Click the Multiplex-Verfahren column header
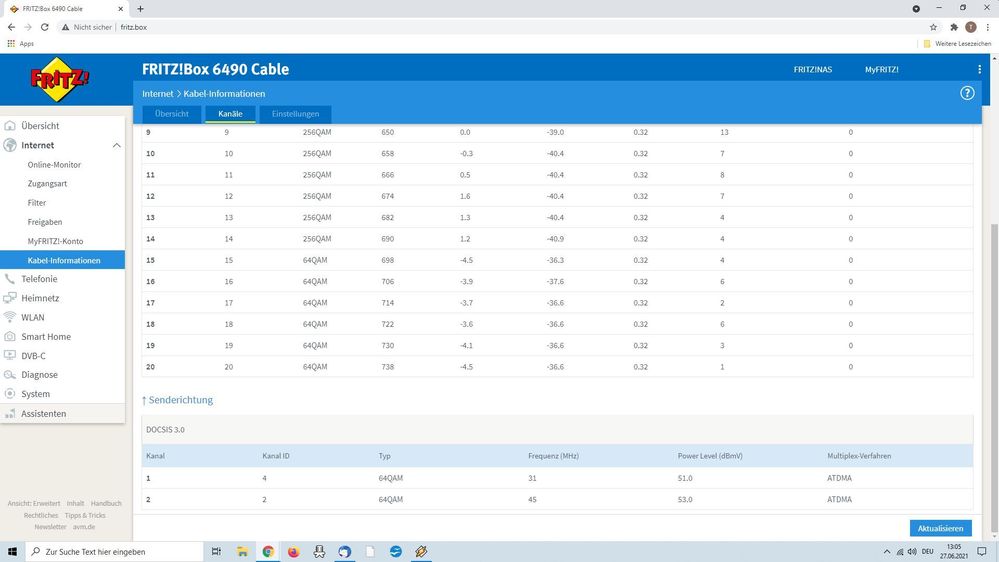The height and width of the screenshot is (562, 999). pos(859,456)
